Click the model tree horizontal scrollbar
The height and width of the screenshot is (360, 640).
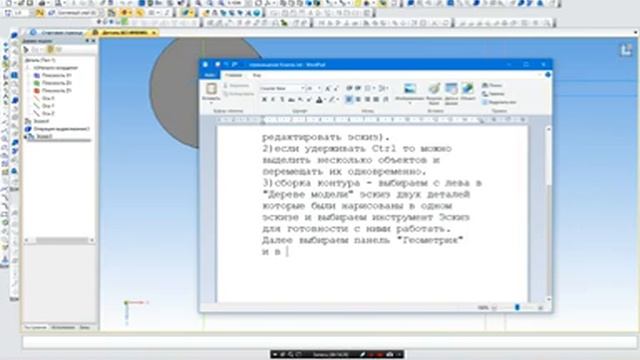[x=59, y=240]
